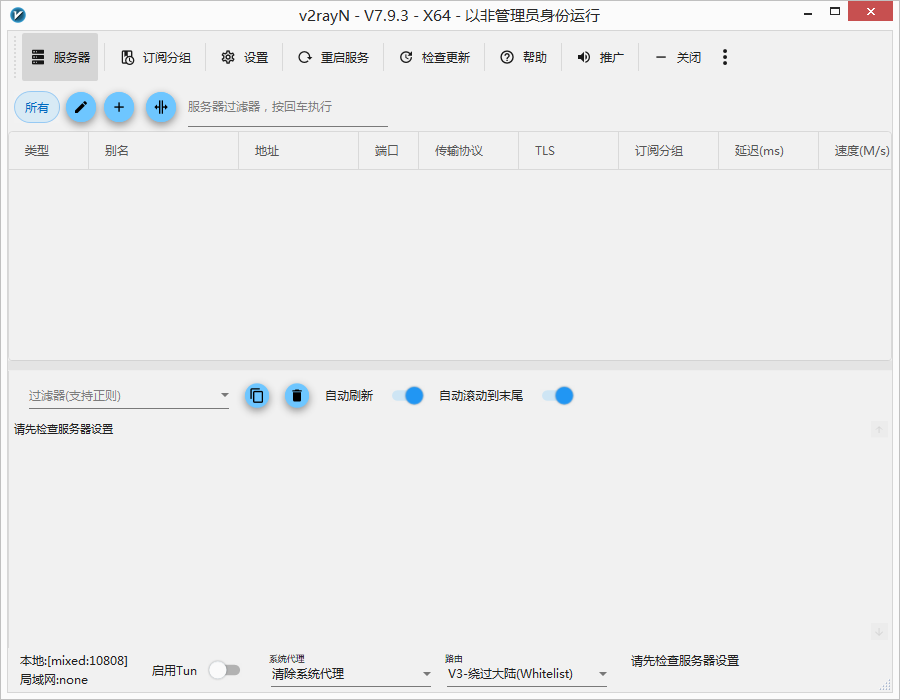Maximize the v2rayN window

(x=835, y=12)
